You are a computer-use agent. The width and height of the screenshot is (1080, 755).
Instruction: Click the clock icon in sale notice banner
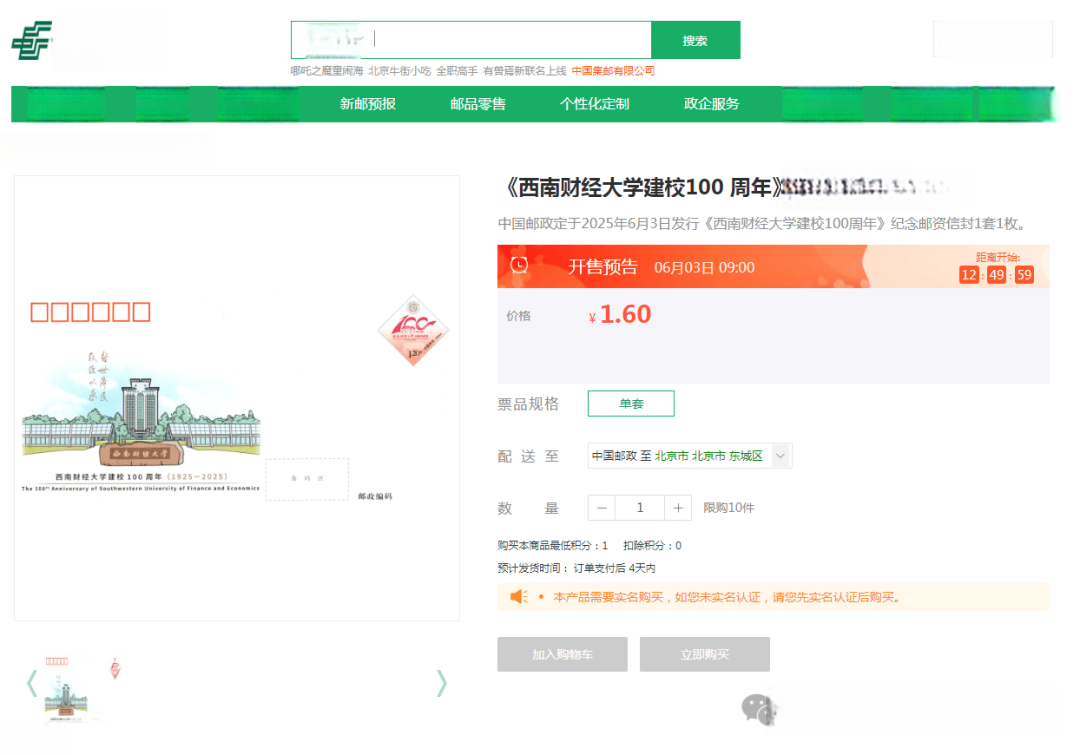pyautogui.click(x=519, y=266)
